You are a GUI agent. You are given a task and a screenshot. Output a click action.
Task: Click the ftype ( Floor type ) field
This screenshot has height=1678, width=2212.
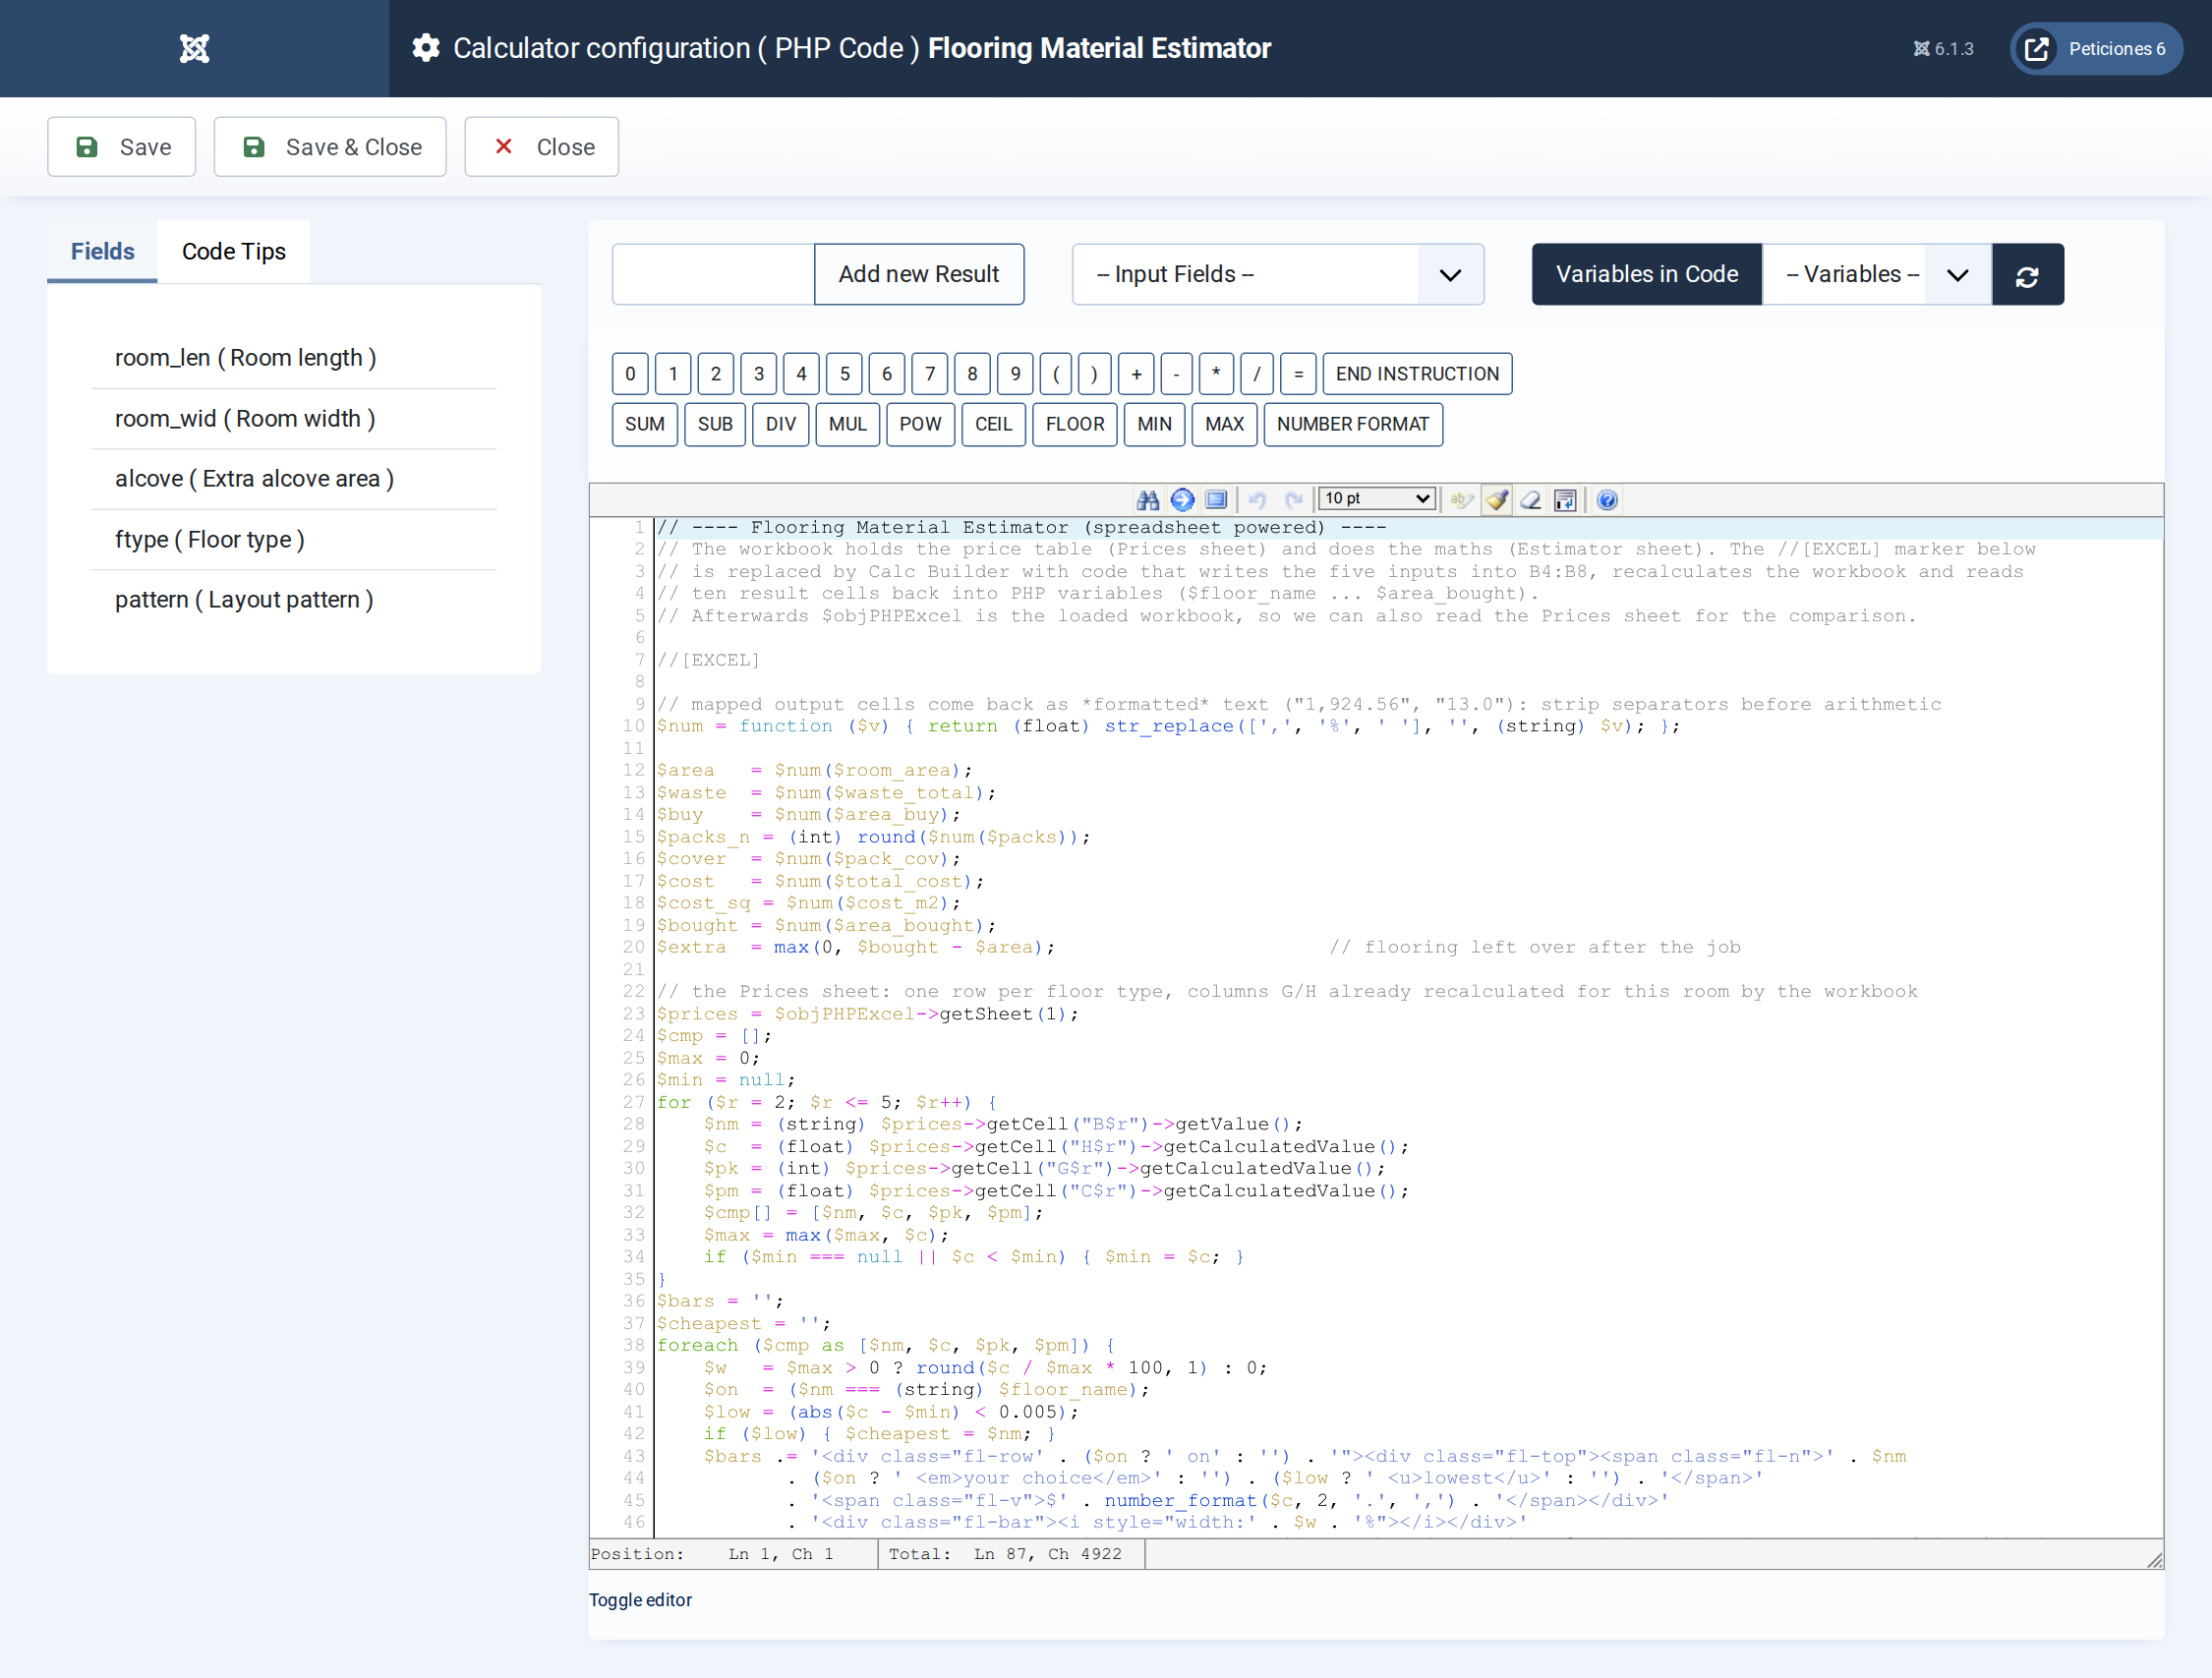pos(294,540)
